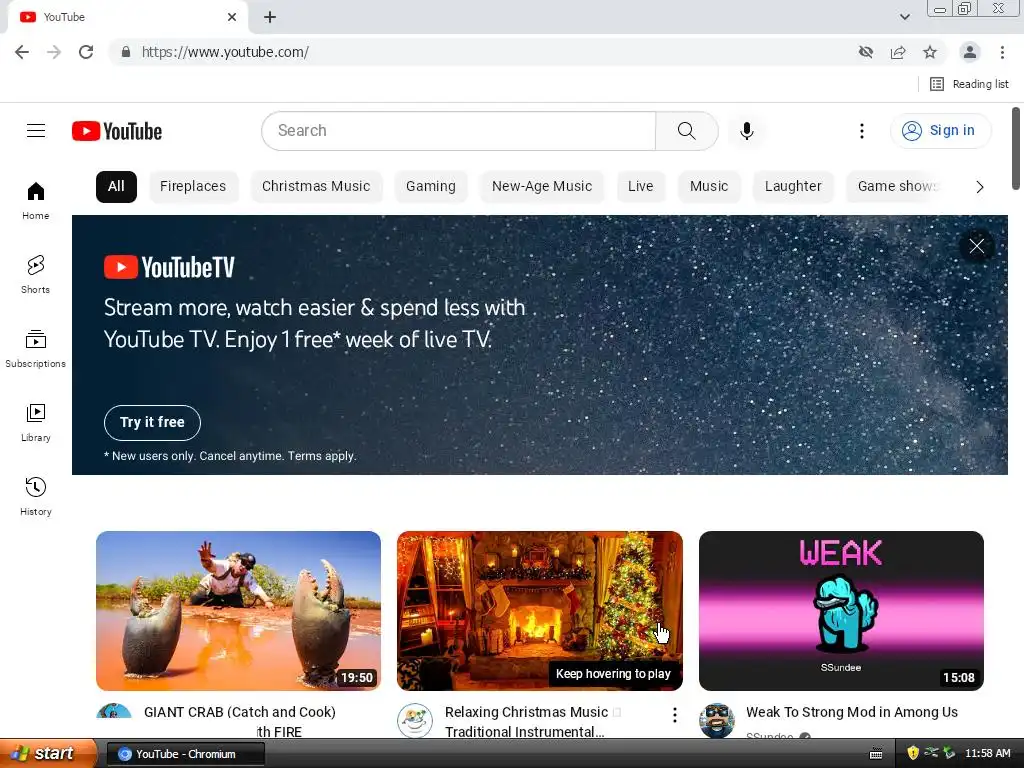Click the browser address bar URL
Image resolution: width=1024 pixels, height=768 pixels.
pos(225,52)
